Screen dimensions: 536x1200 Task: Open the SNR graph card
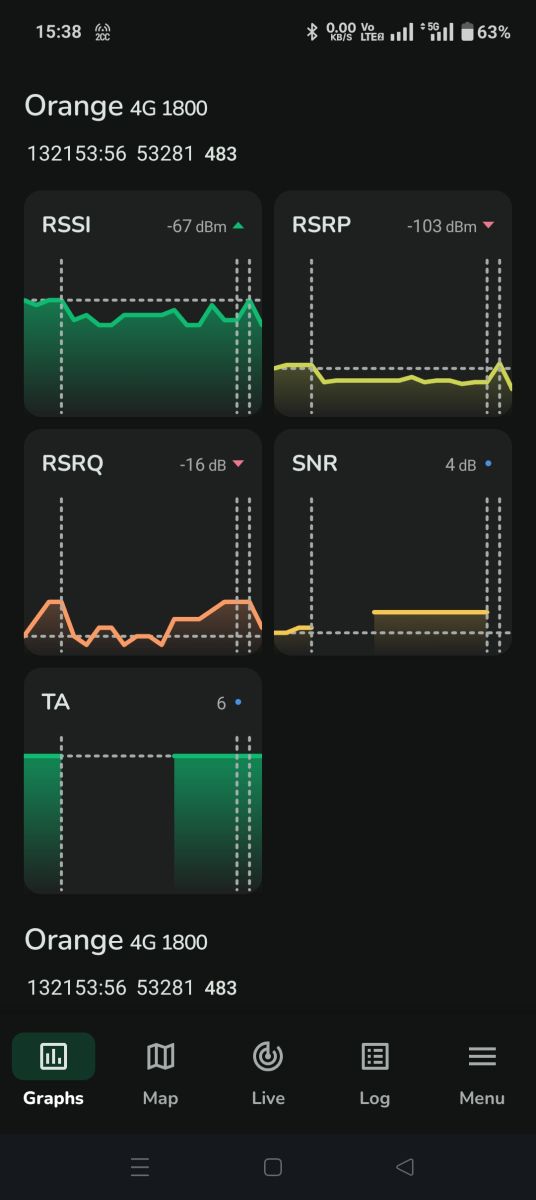click(x=393, y=542)
